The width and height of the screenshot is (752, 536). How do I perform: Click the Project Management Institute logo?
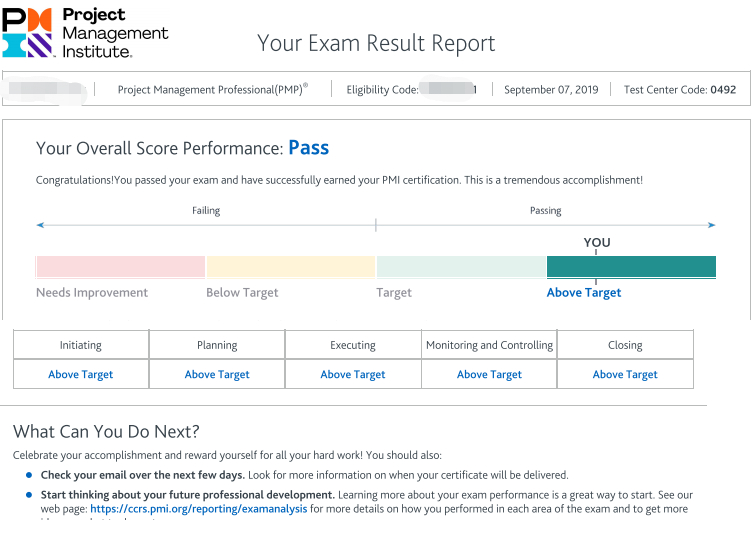[85, 31]
